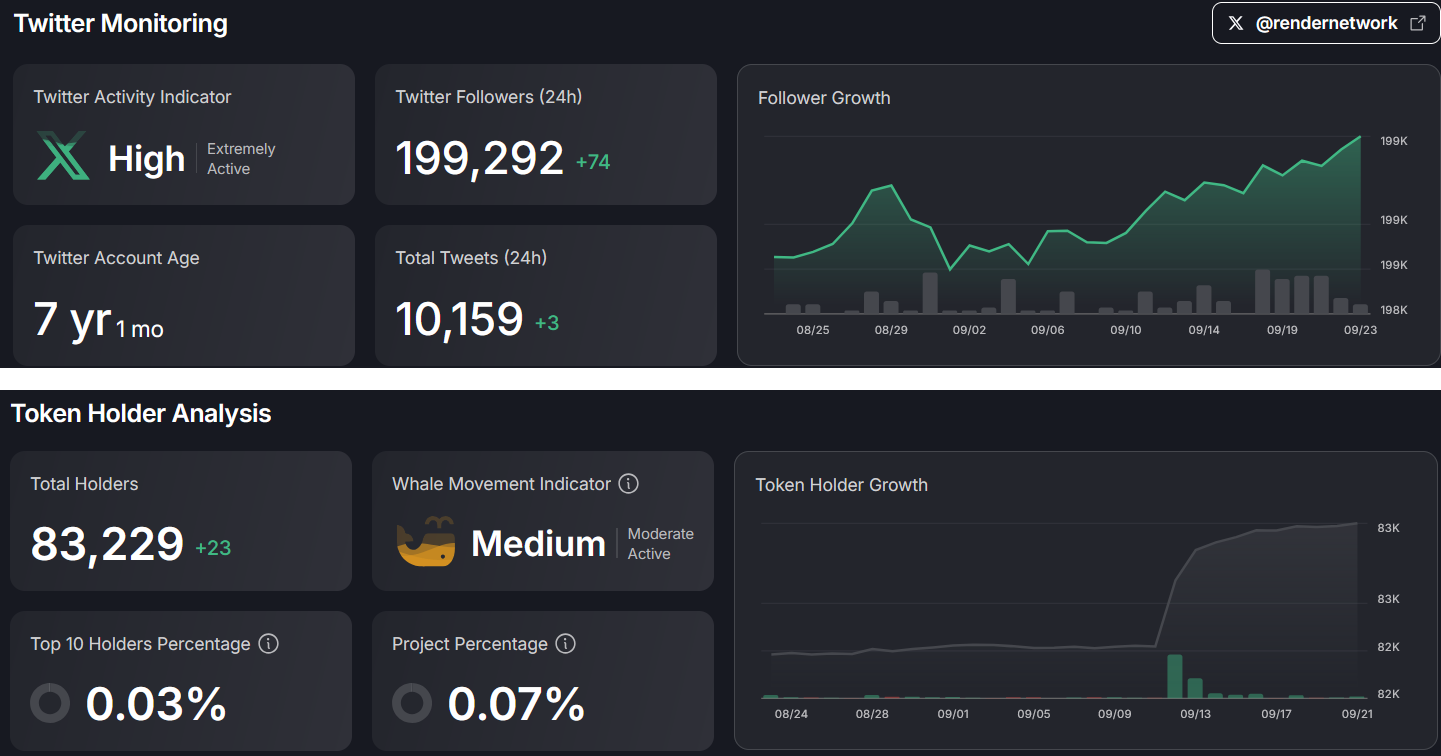Viewport: 1441px width, 756px height.
Task: Click the total tweets value 10,159
Action: (x=459, y=319)
